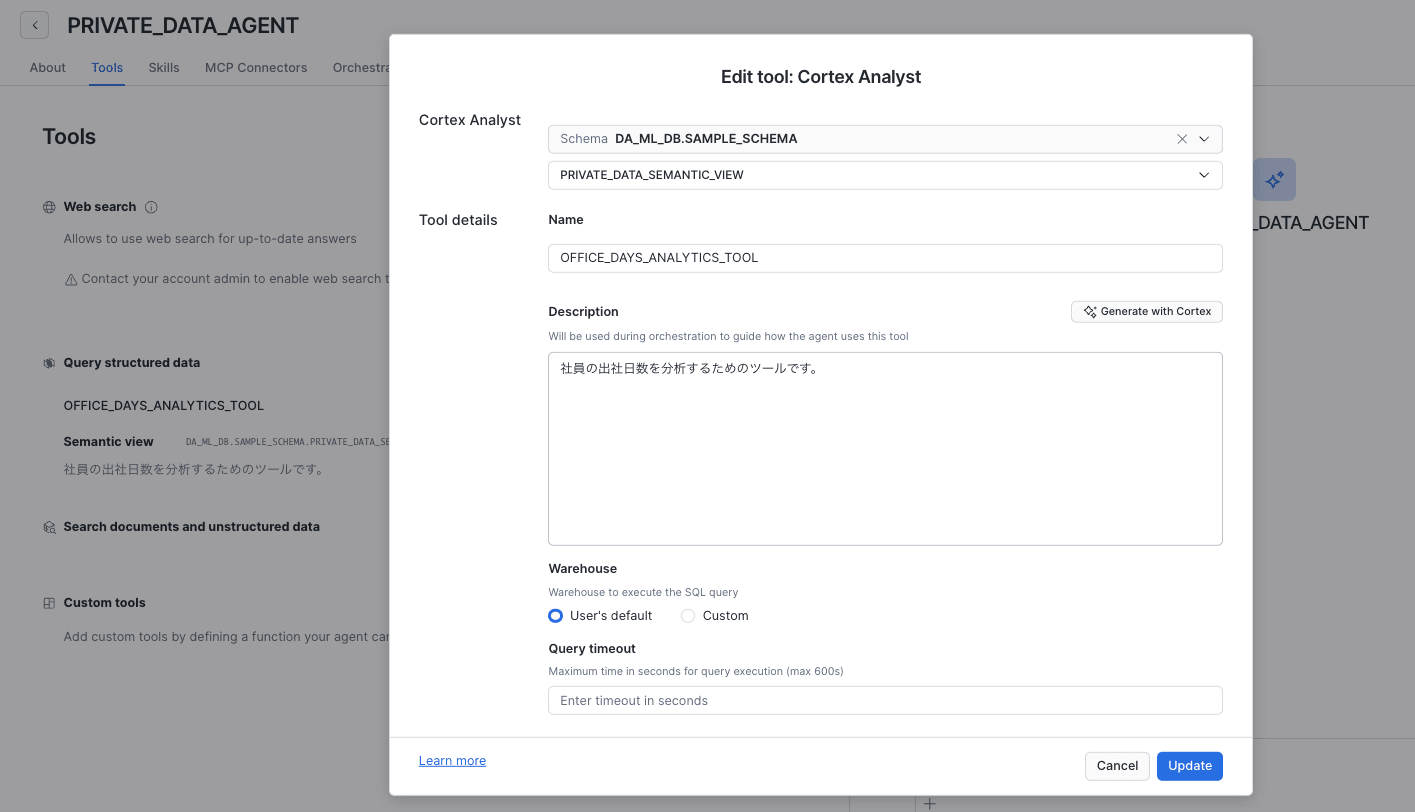Switch to the About tab
Screen dimensions: 1415x812
48,68
